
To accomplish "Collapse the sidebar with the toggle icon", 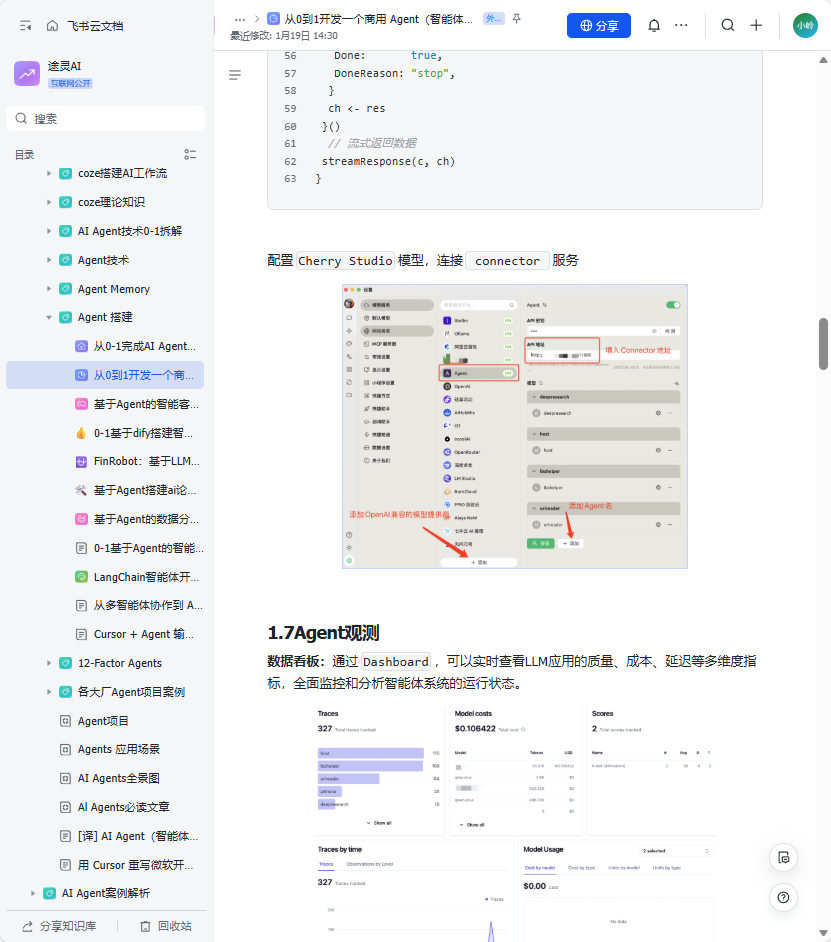I will pos(25,26).
